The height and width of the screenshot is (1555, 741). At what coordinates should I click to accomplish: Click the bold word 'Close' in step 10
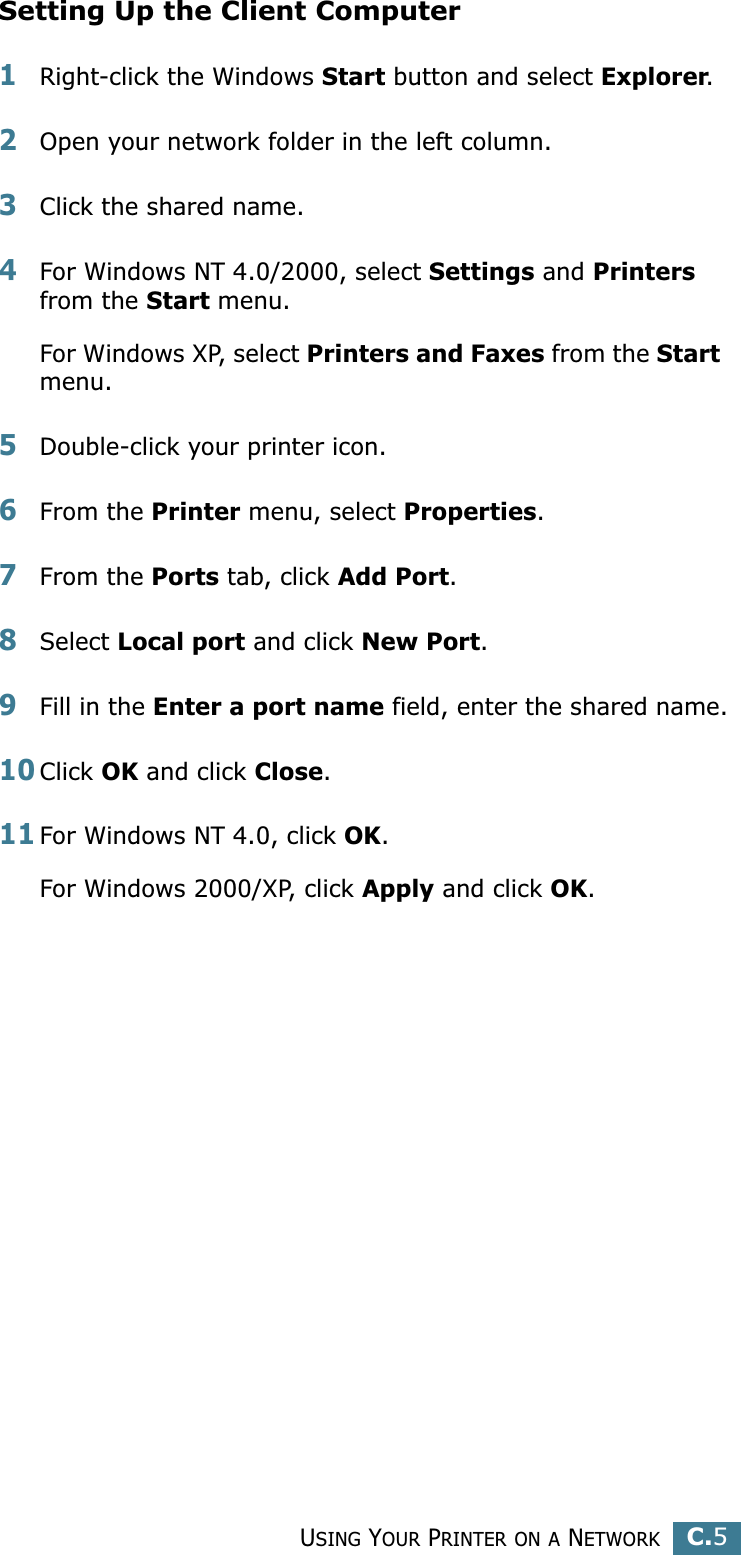289,772
